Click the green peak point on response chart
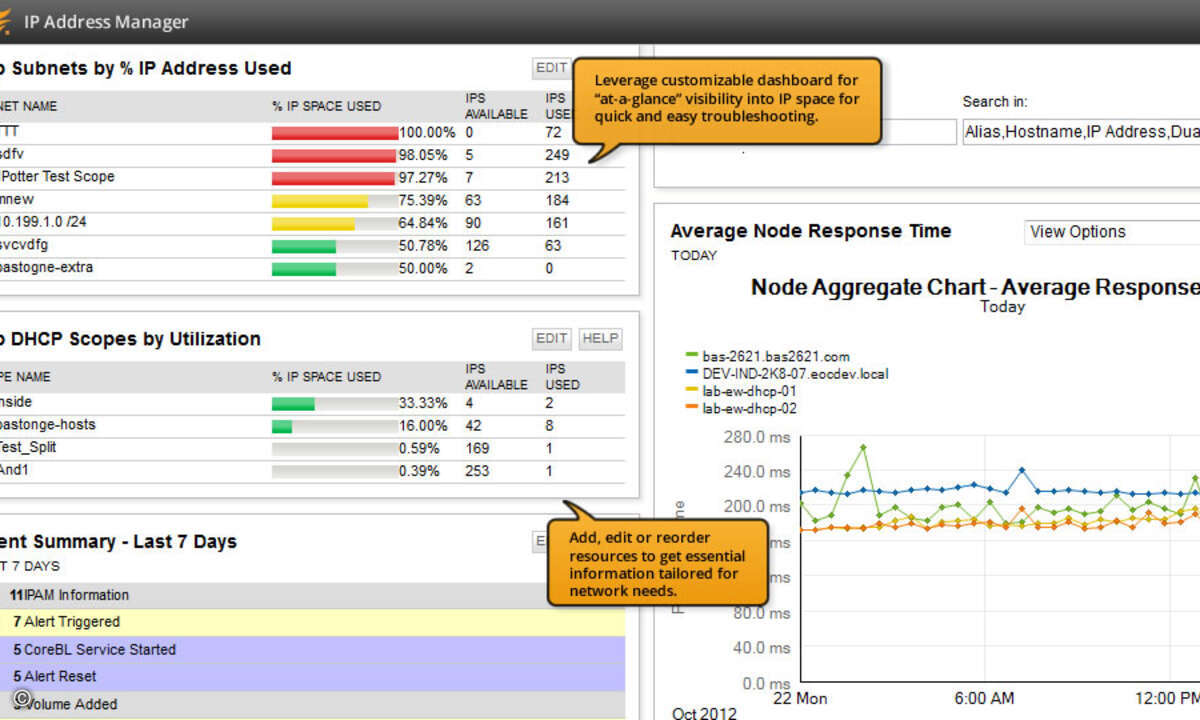Viewport: 1200px width, 720px height. click(863, 447)
